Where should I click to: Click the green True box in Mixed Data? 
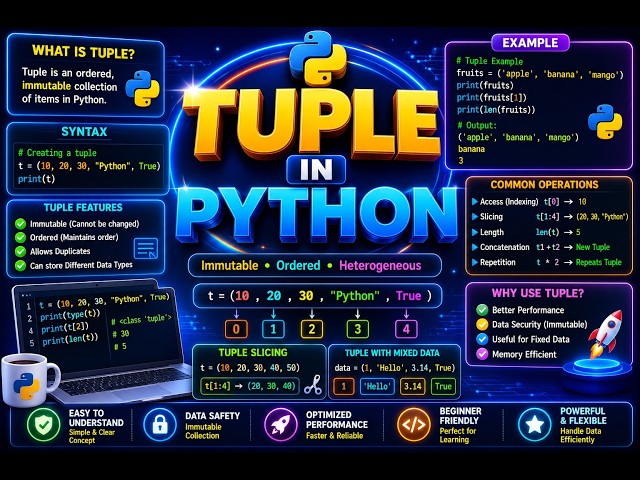(x=443, y=386)
